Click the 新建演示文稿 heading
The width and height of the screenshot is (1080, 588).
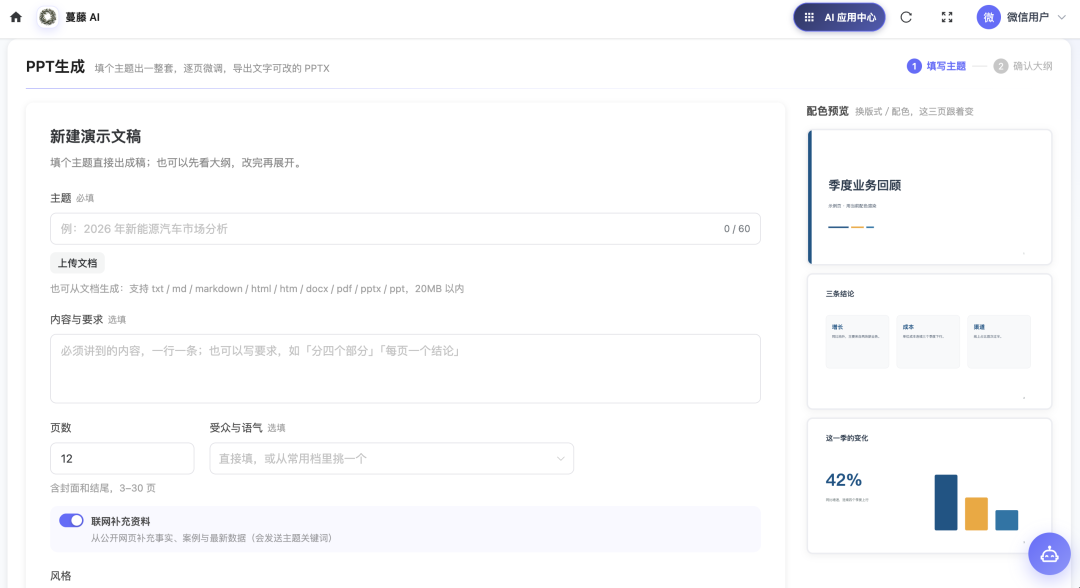[95, 136]
